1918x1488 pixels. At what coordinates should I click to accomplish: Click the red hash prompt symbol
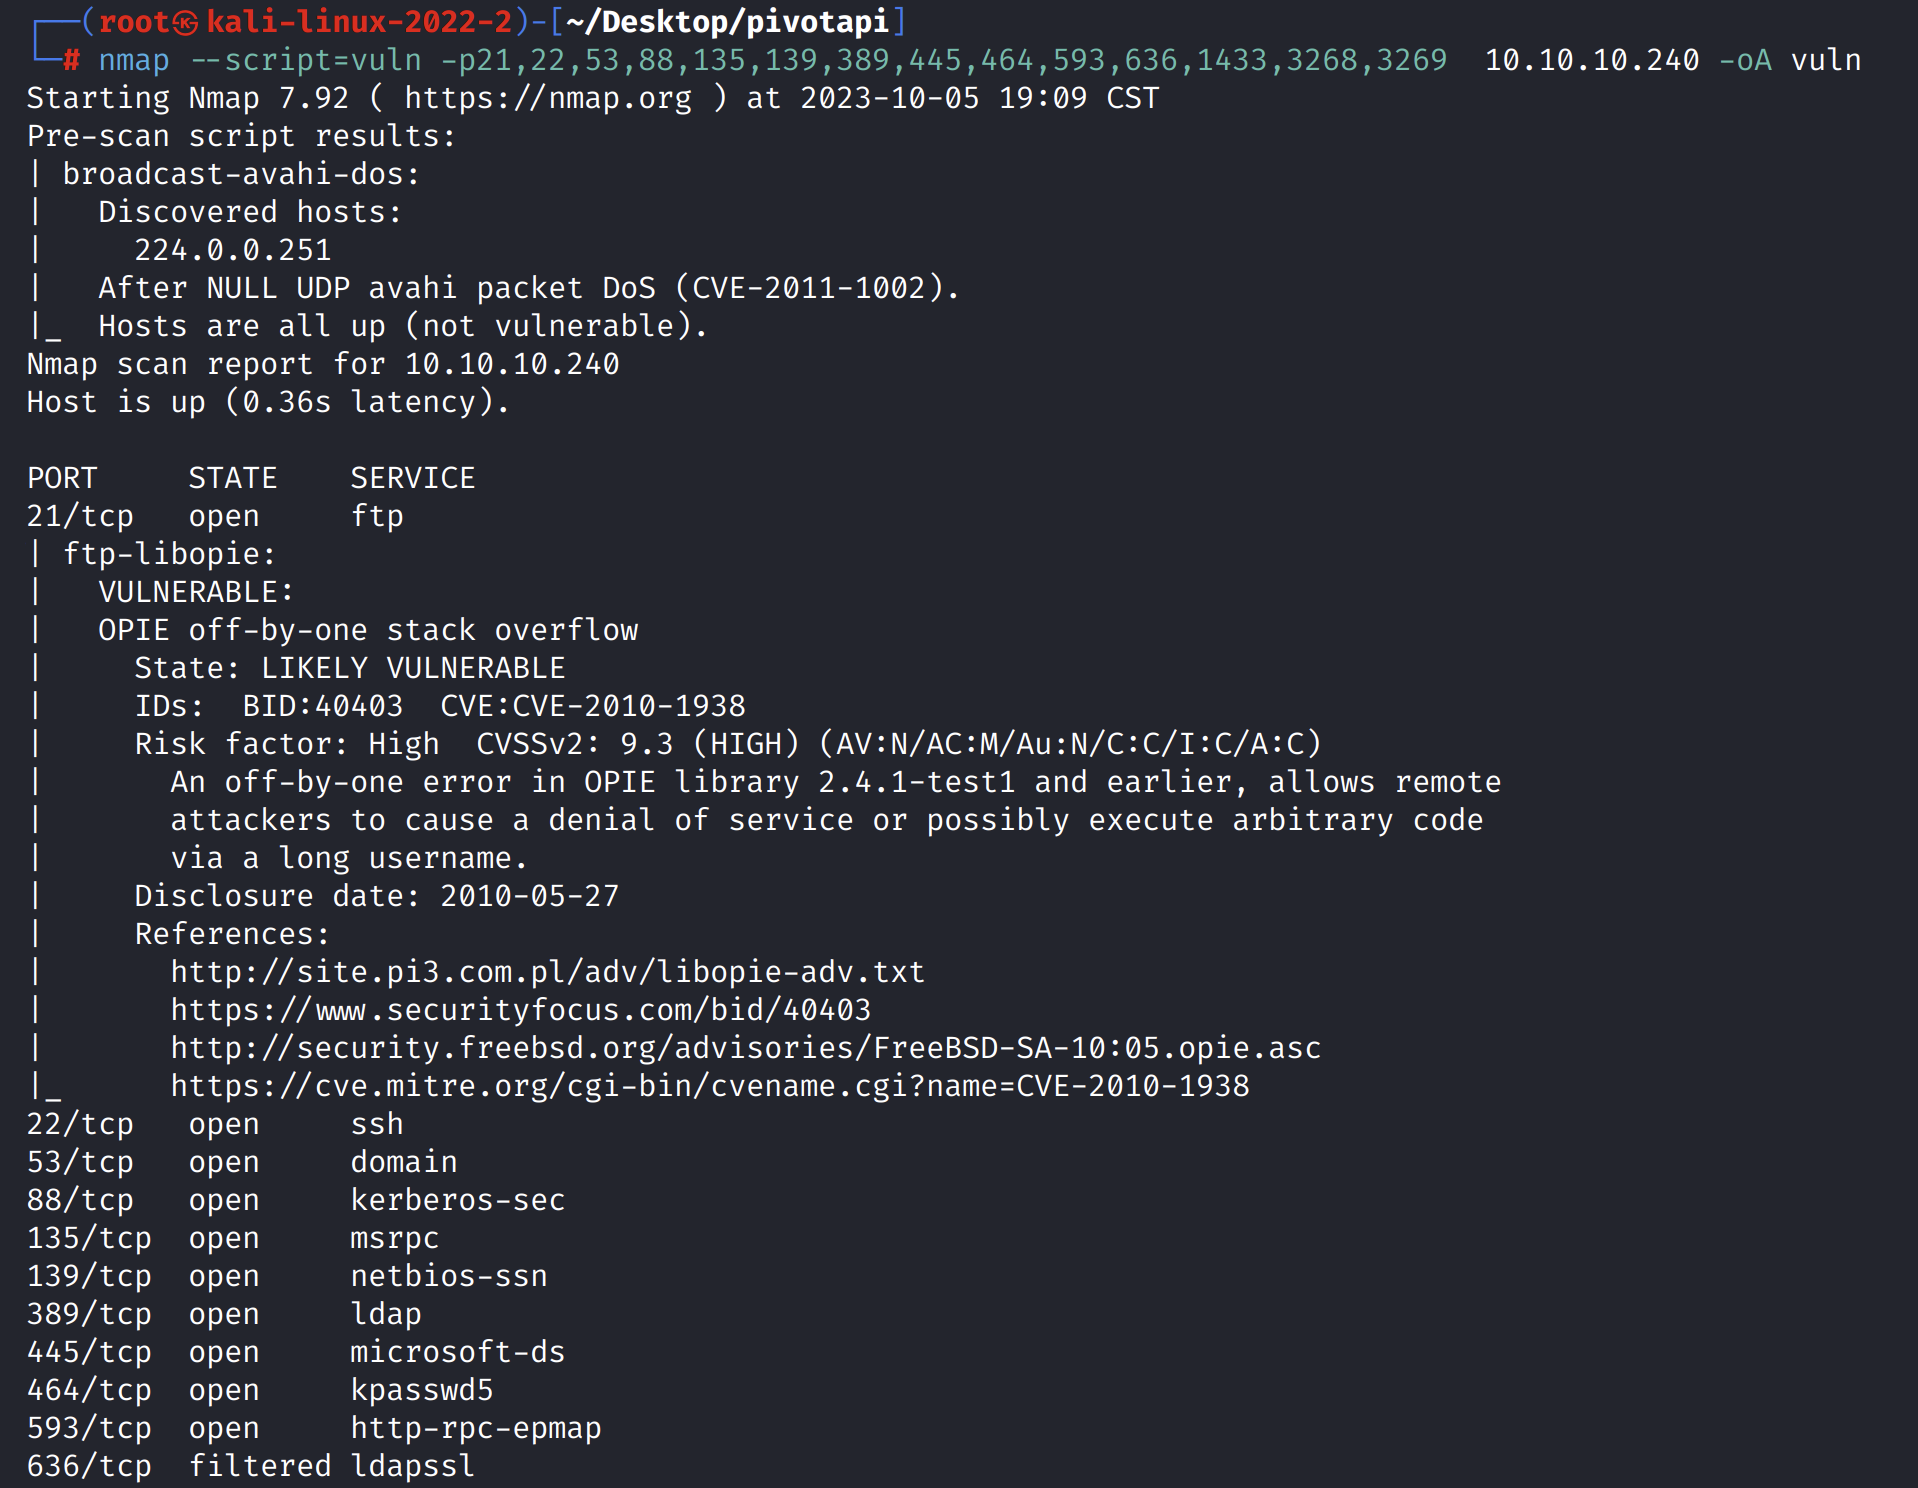point(71,61)
